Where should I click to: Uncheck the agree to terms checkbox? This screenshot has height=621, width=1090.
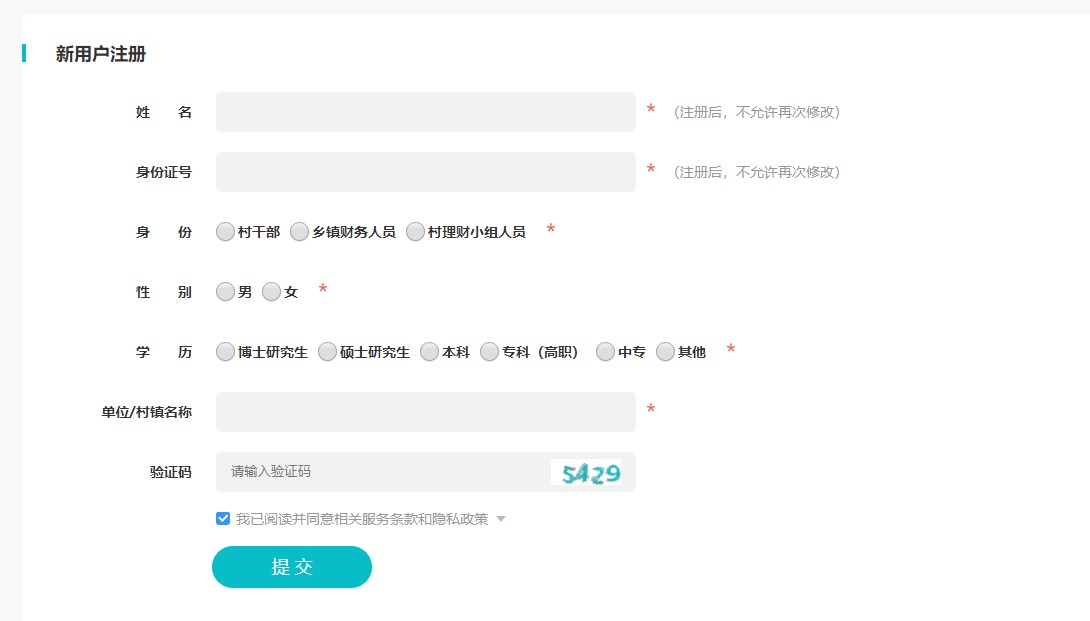(223, 519)
